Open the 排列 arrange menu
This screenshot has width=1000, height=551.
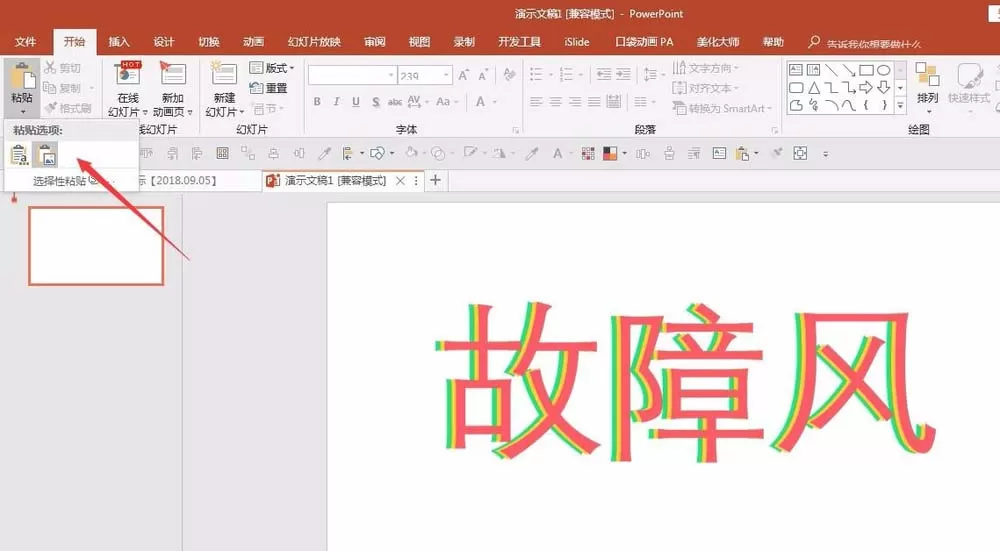(927, 87)
